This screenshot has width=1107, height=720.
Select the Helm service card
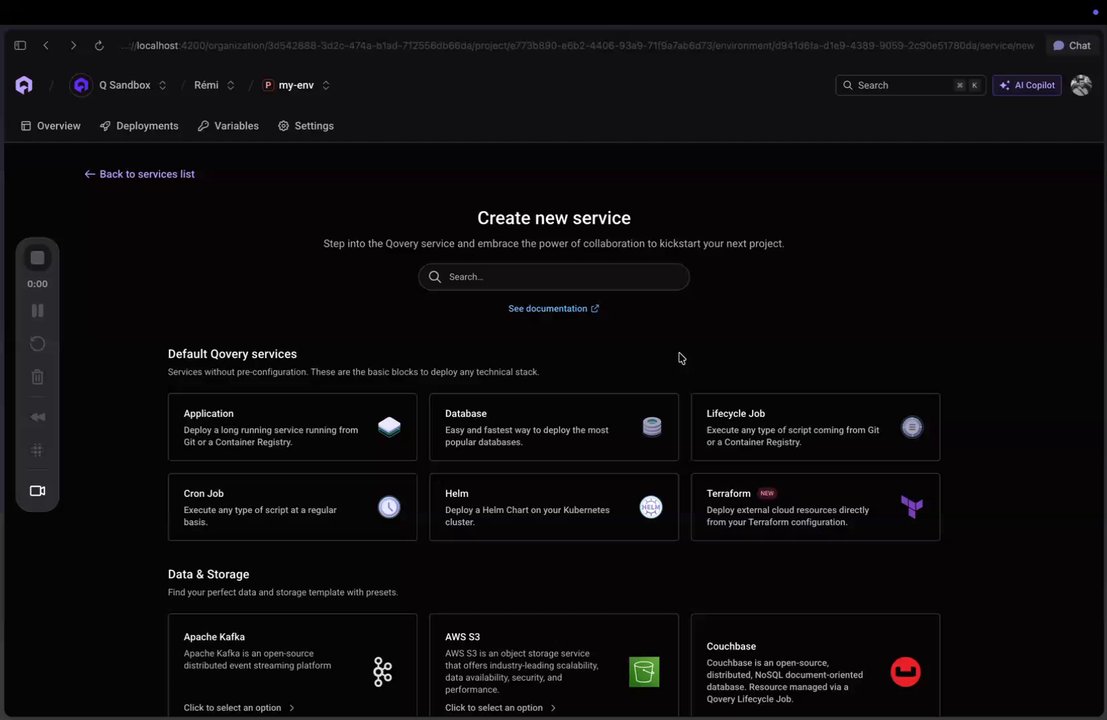[x=554, y=507]
